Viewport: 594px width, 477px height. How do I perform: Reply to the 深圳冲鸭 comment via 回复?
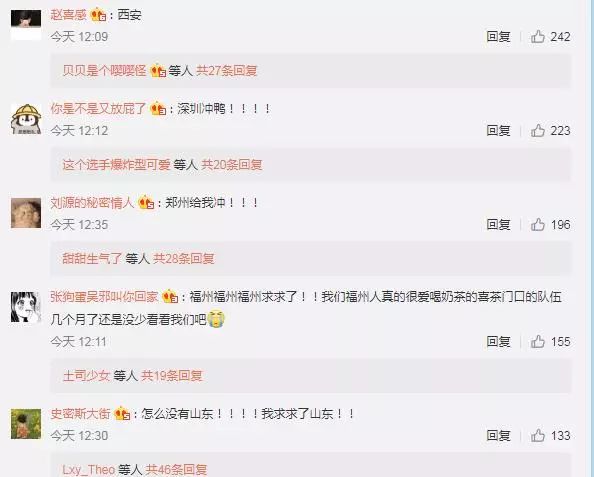pyautogui.click(x=498, y=130)
